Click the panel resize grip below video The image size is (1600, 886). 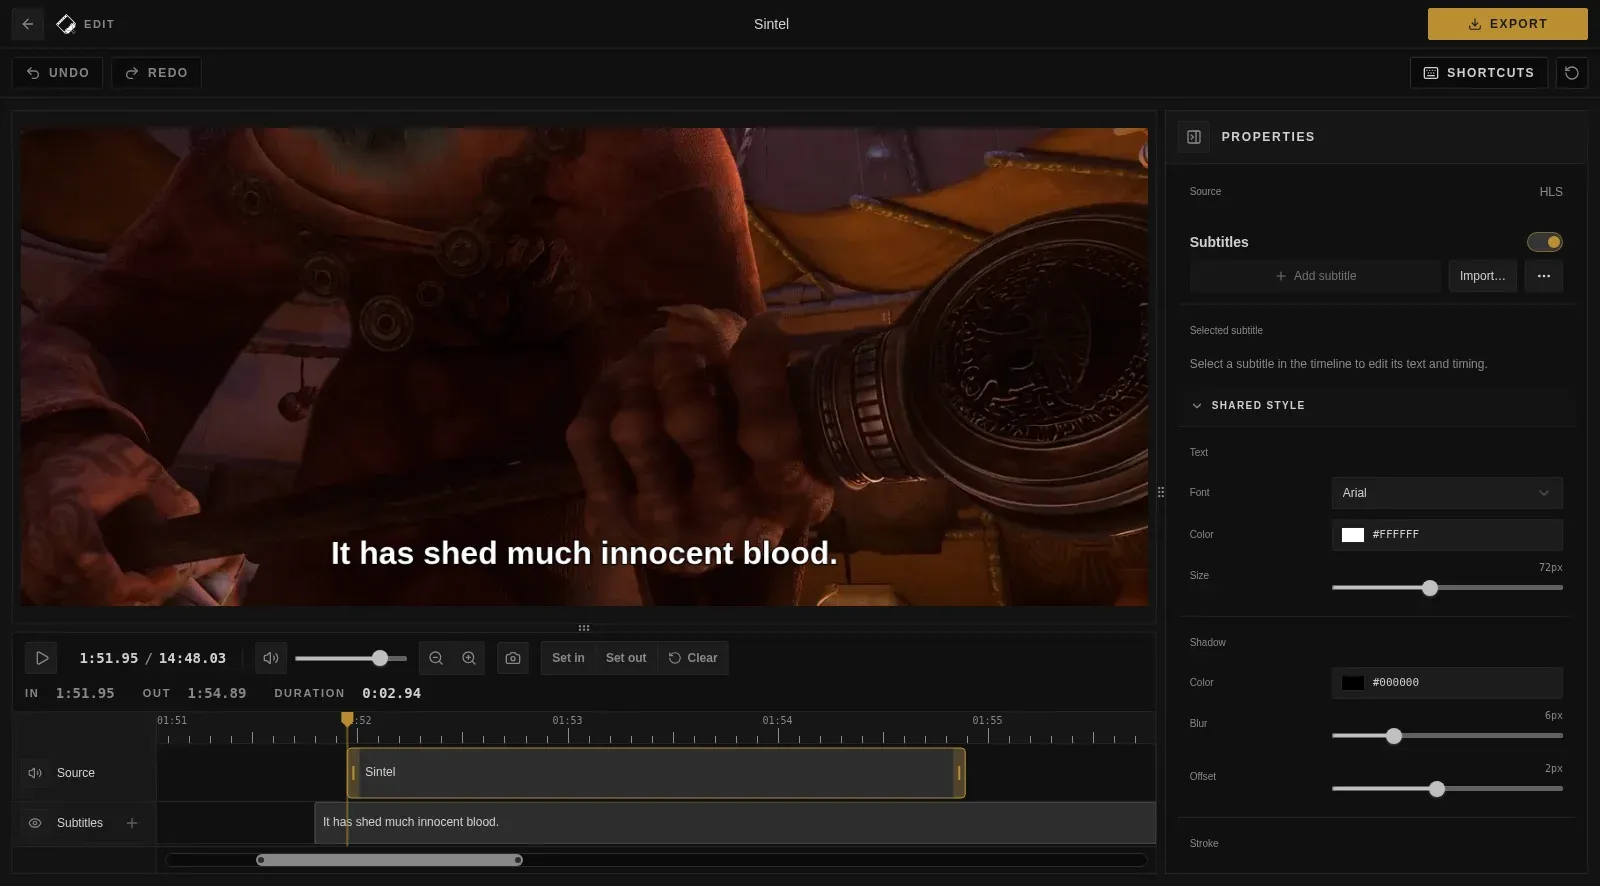(x=584, y=628)
